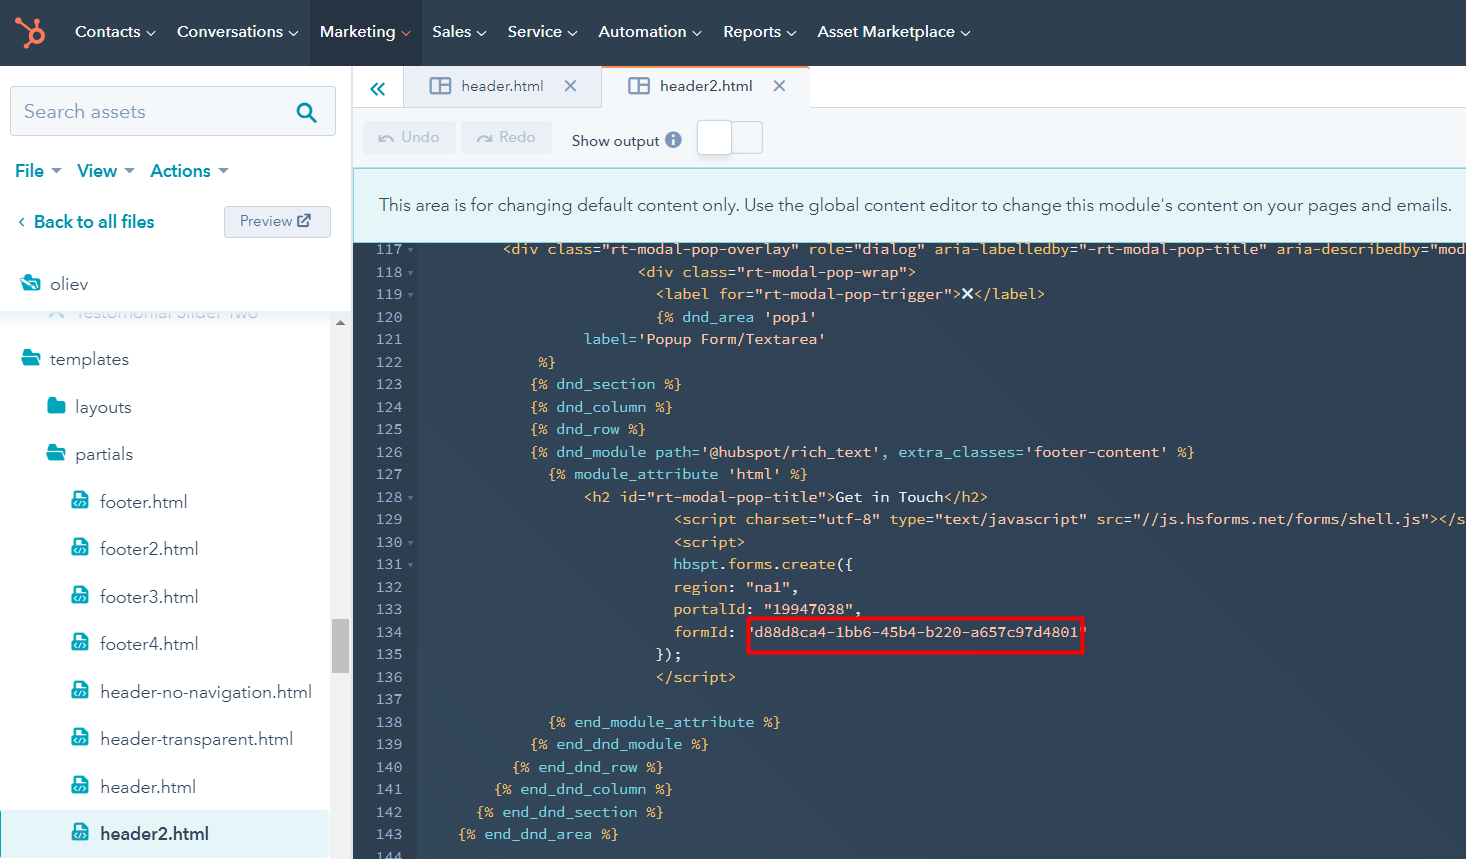Click the Show output info icon
This screenshot has height=859, width=1466.
(x=673, y=140)
